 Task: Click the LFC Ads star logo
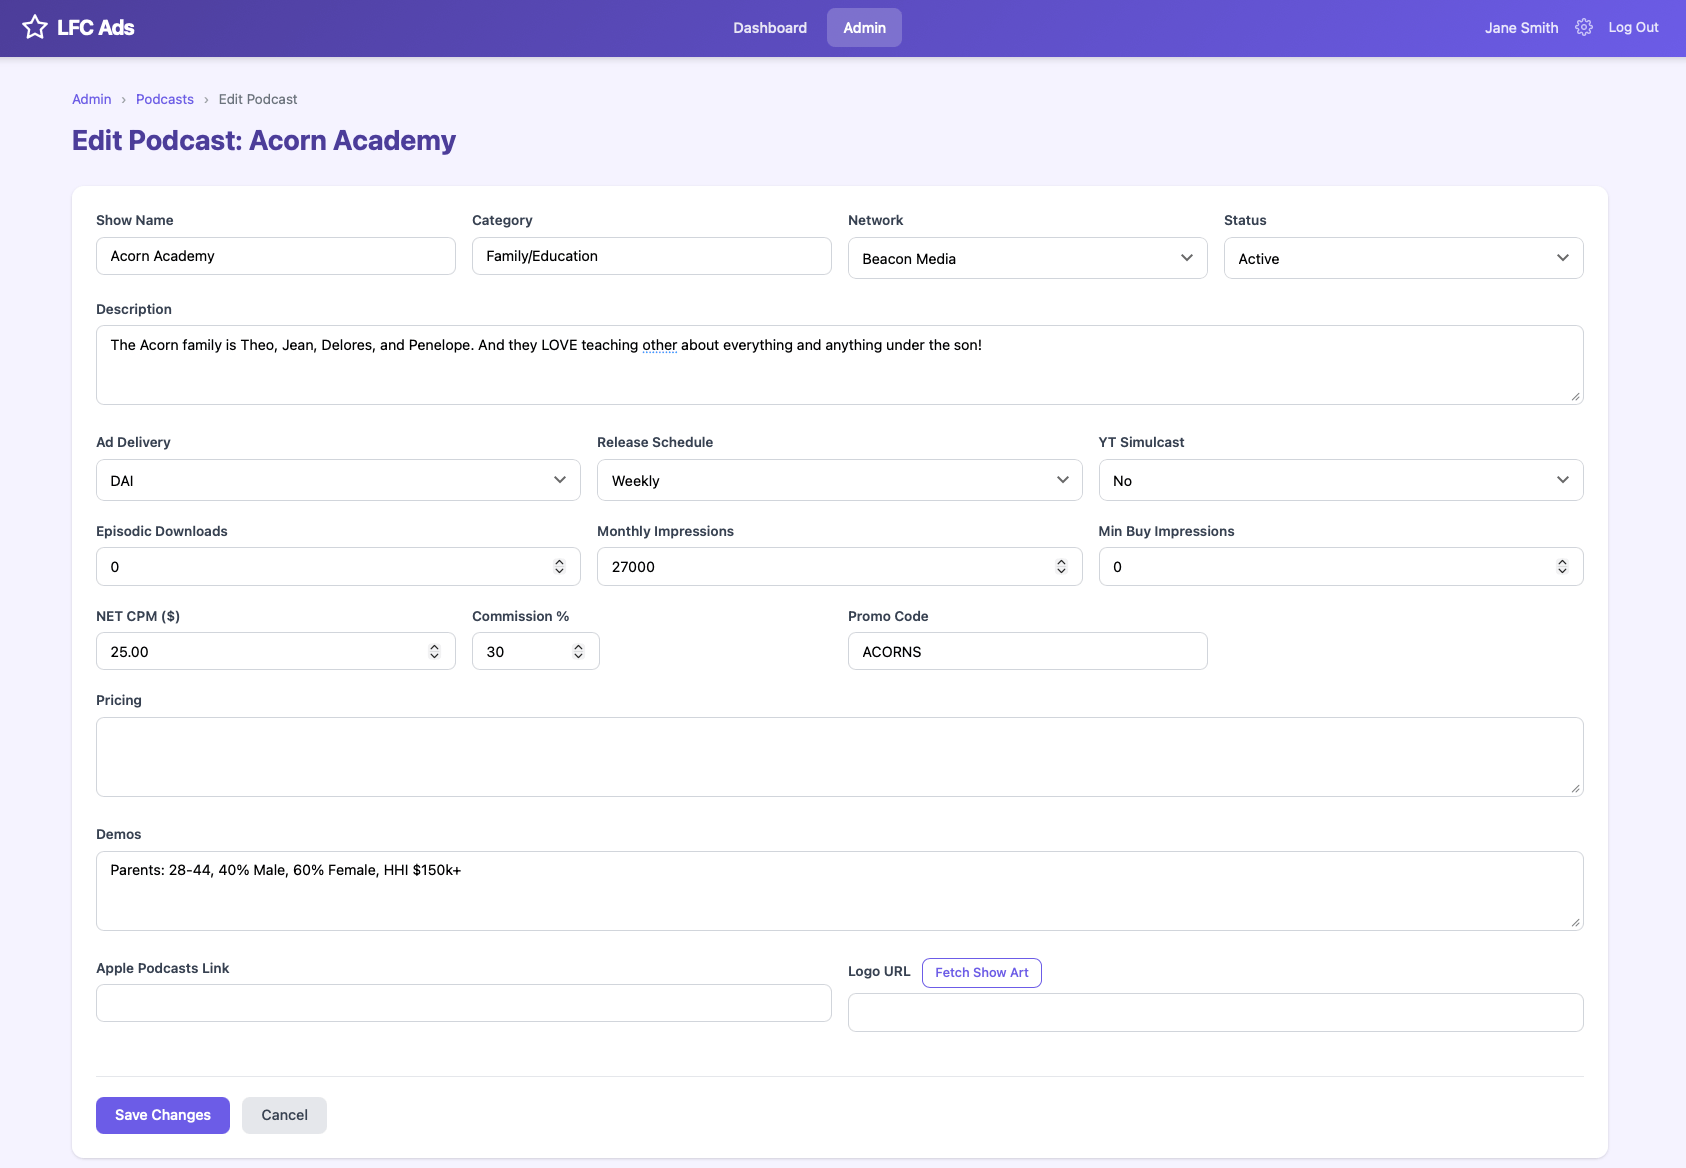point(36,27)
